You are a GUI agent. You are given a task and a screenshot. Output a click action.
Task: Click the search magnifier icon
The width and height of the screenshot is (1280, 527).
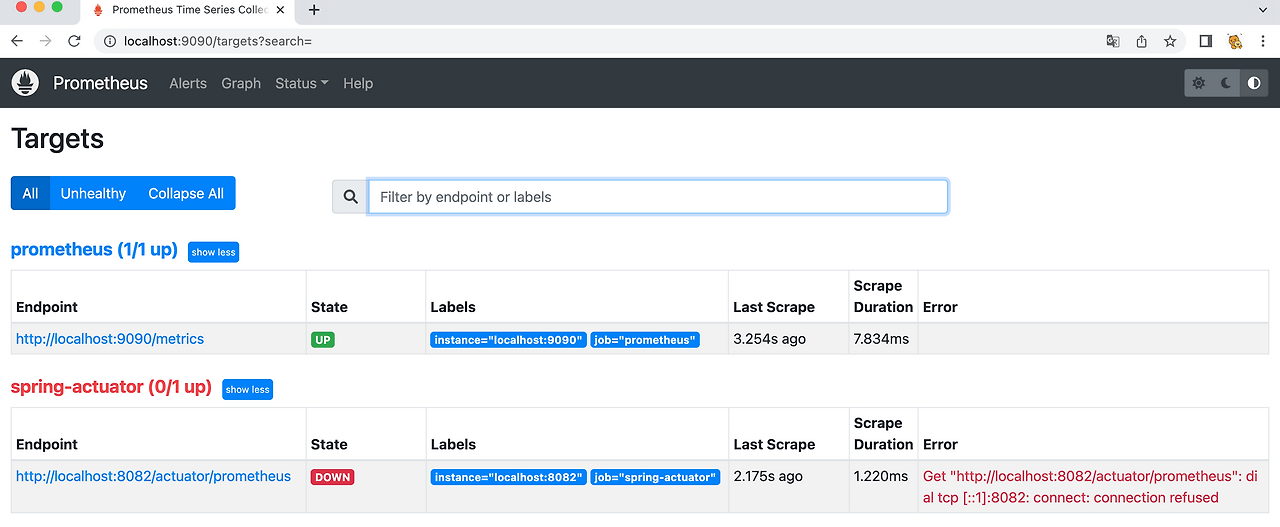[x=350, y=197]
